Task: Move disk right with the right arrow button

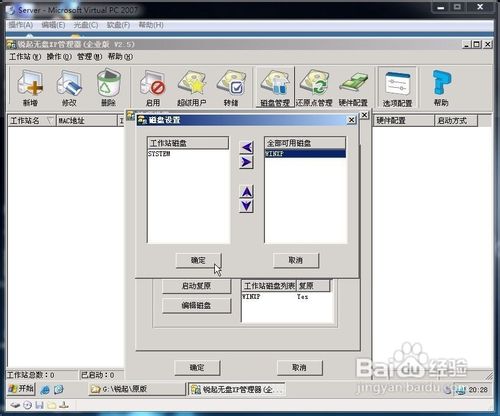Action: coord(247,162)
